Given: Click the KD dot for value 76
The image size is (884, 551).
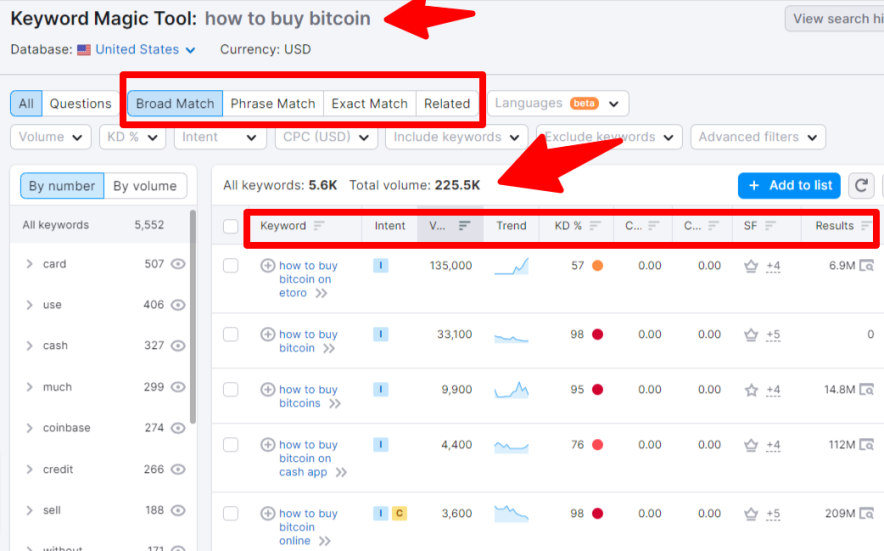Looking at the screenshot, I should tap(598, 445).
